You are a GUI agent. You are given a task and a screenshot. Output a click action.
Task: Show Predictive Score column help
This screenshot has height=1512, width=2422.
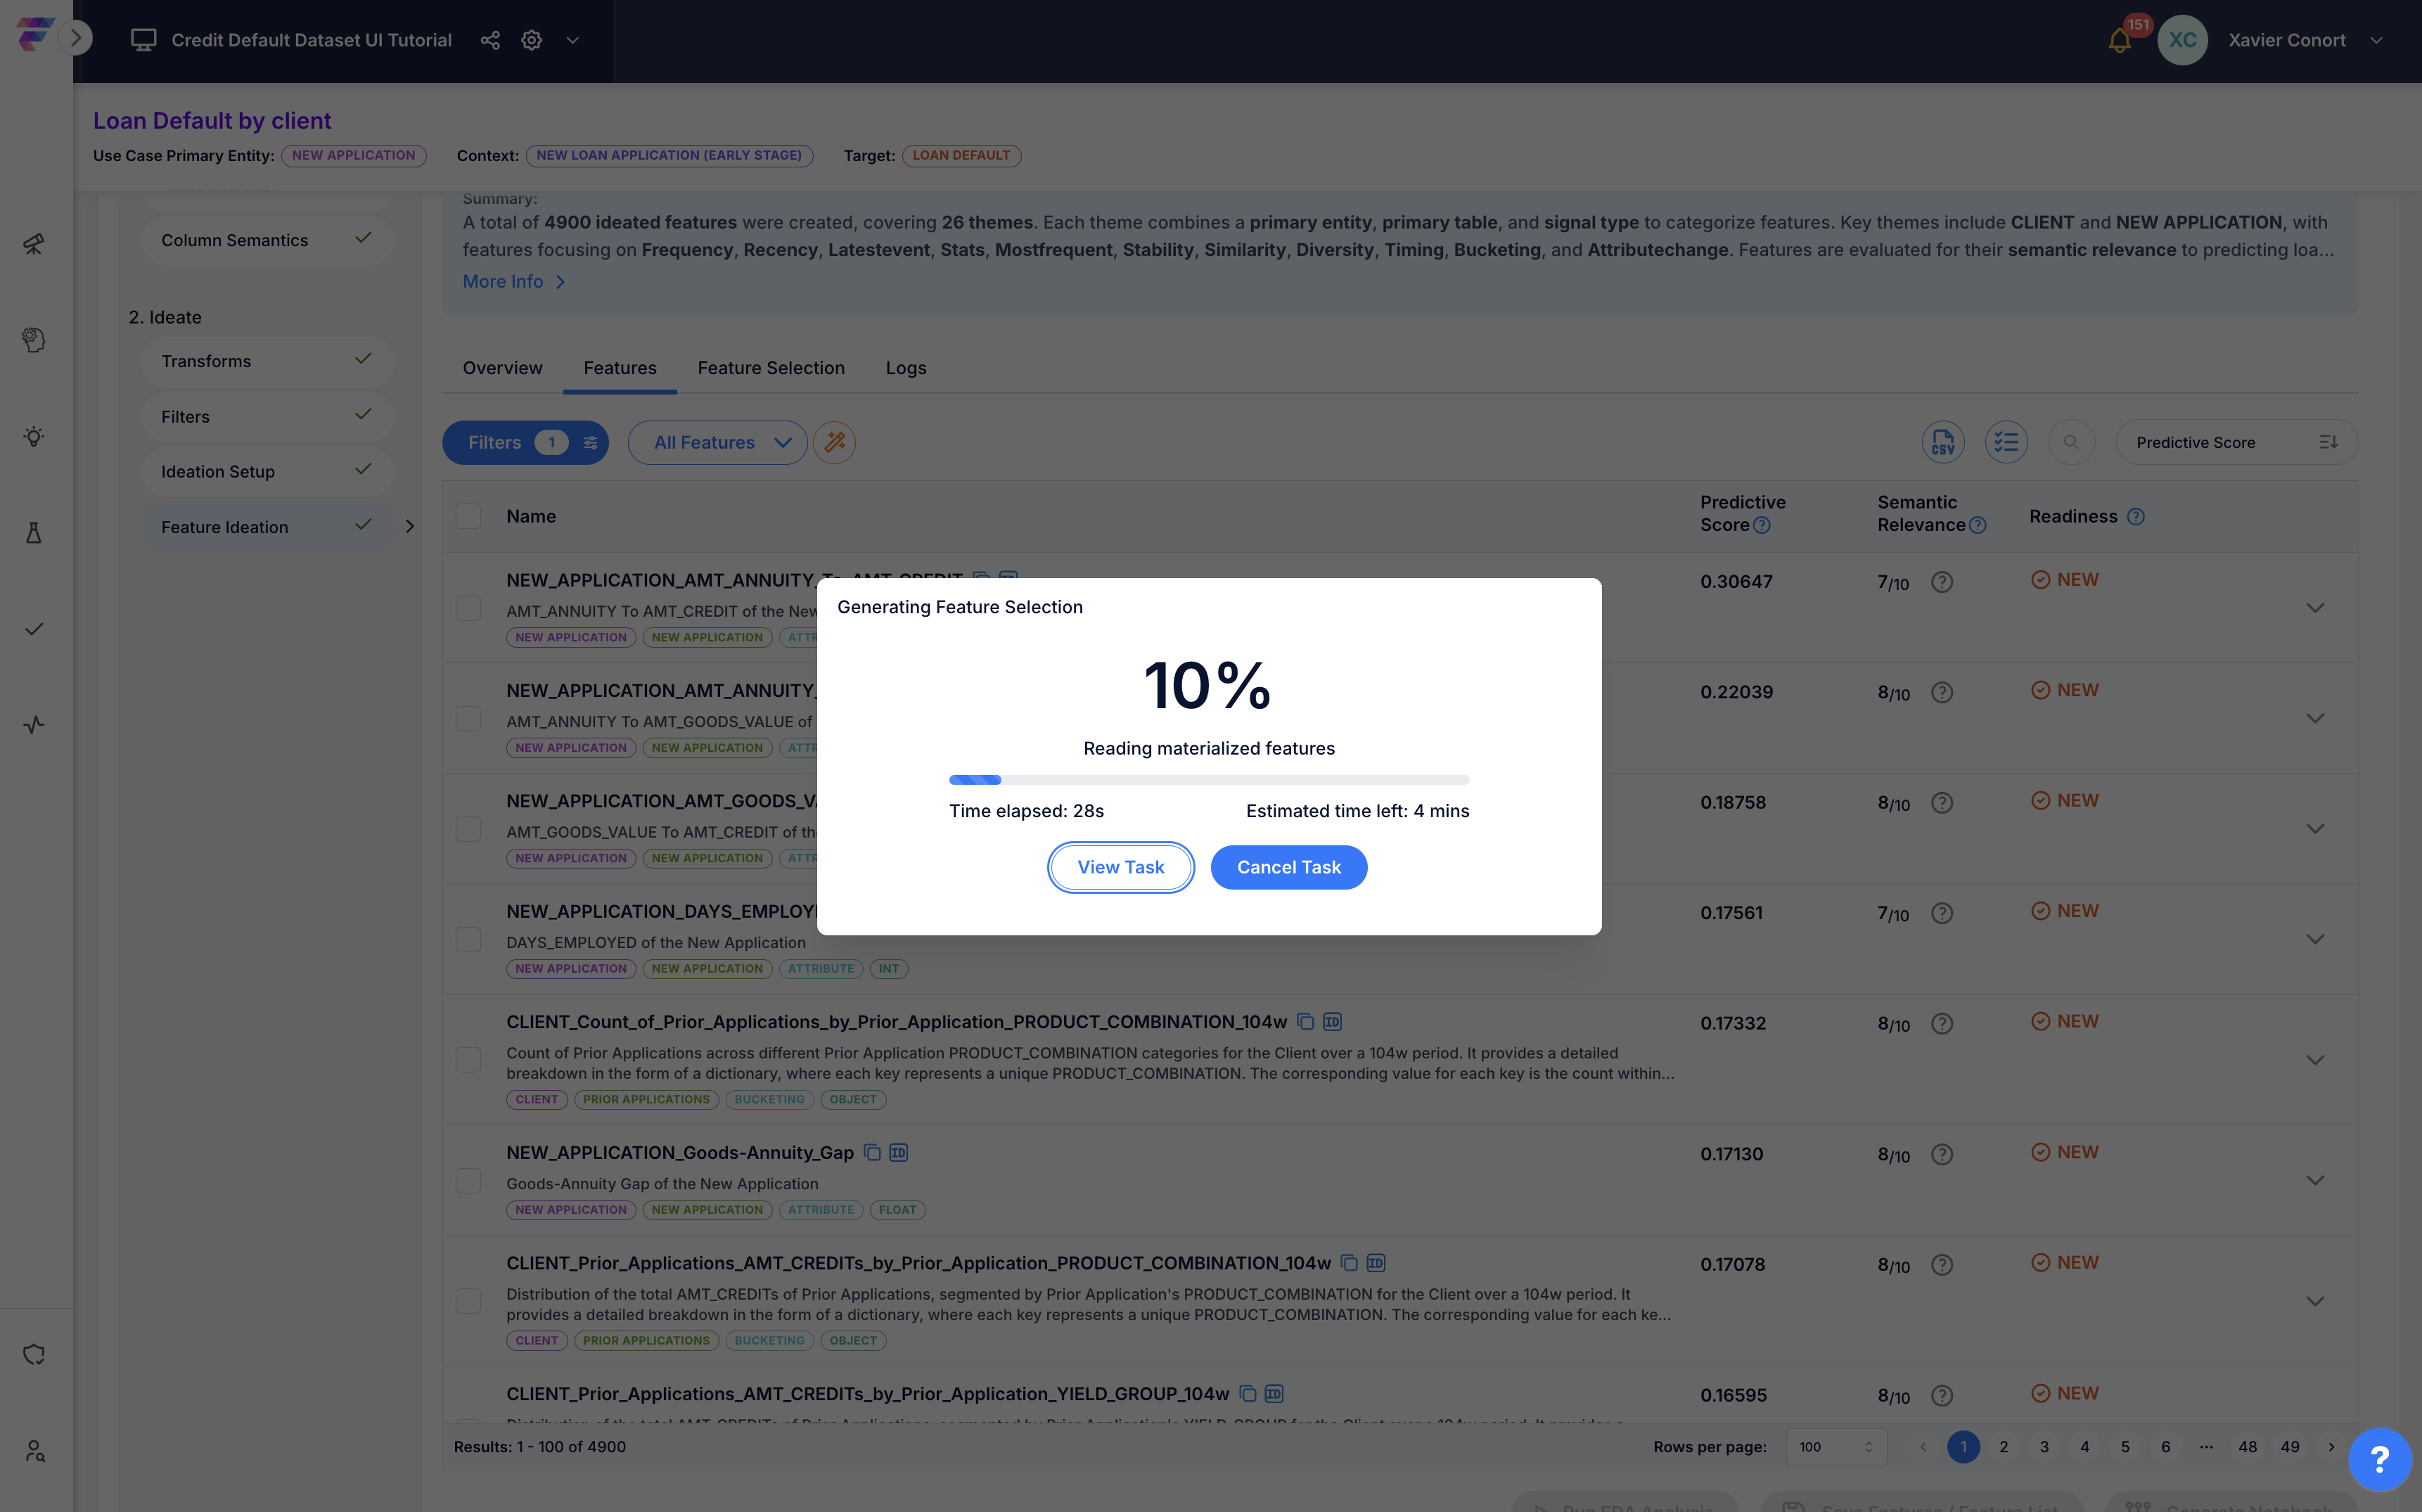tap(1762, 525)
